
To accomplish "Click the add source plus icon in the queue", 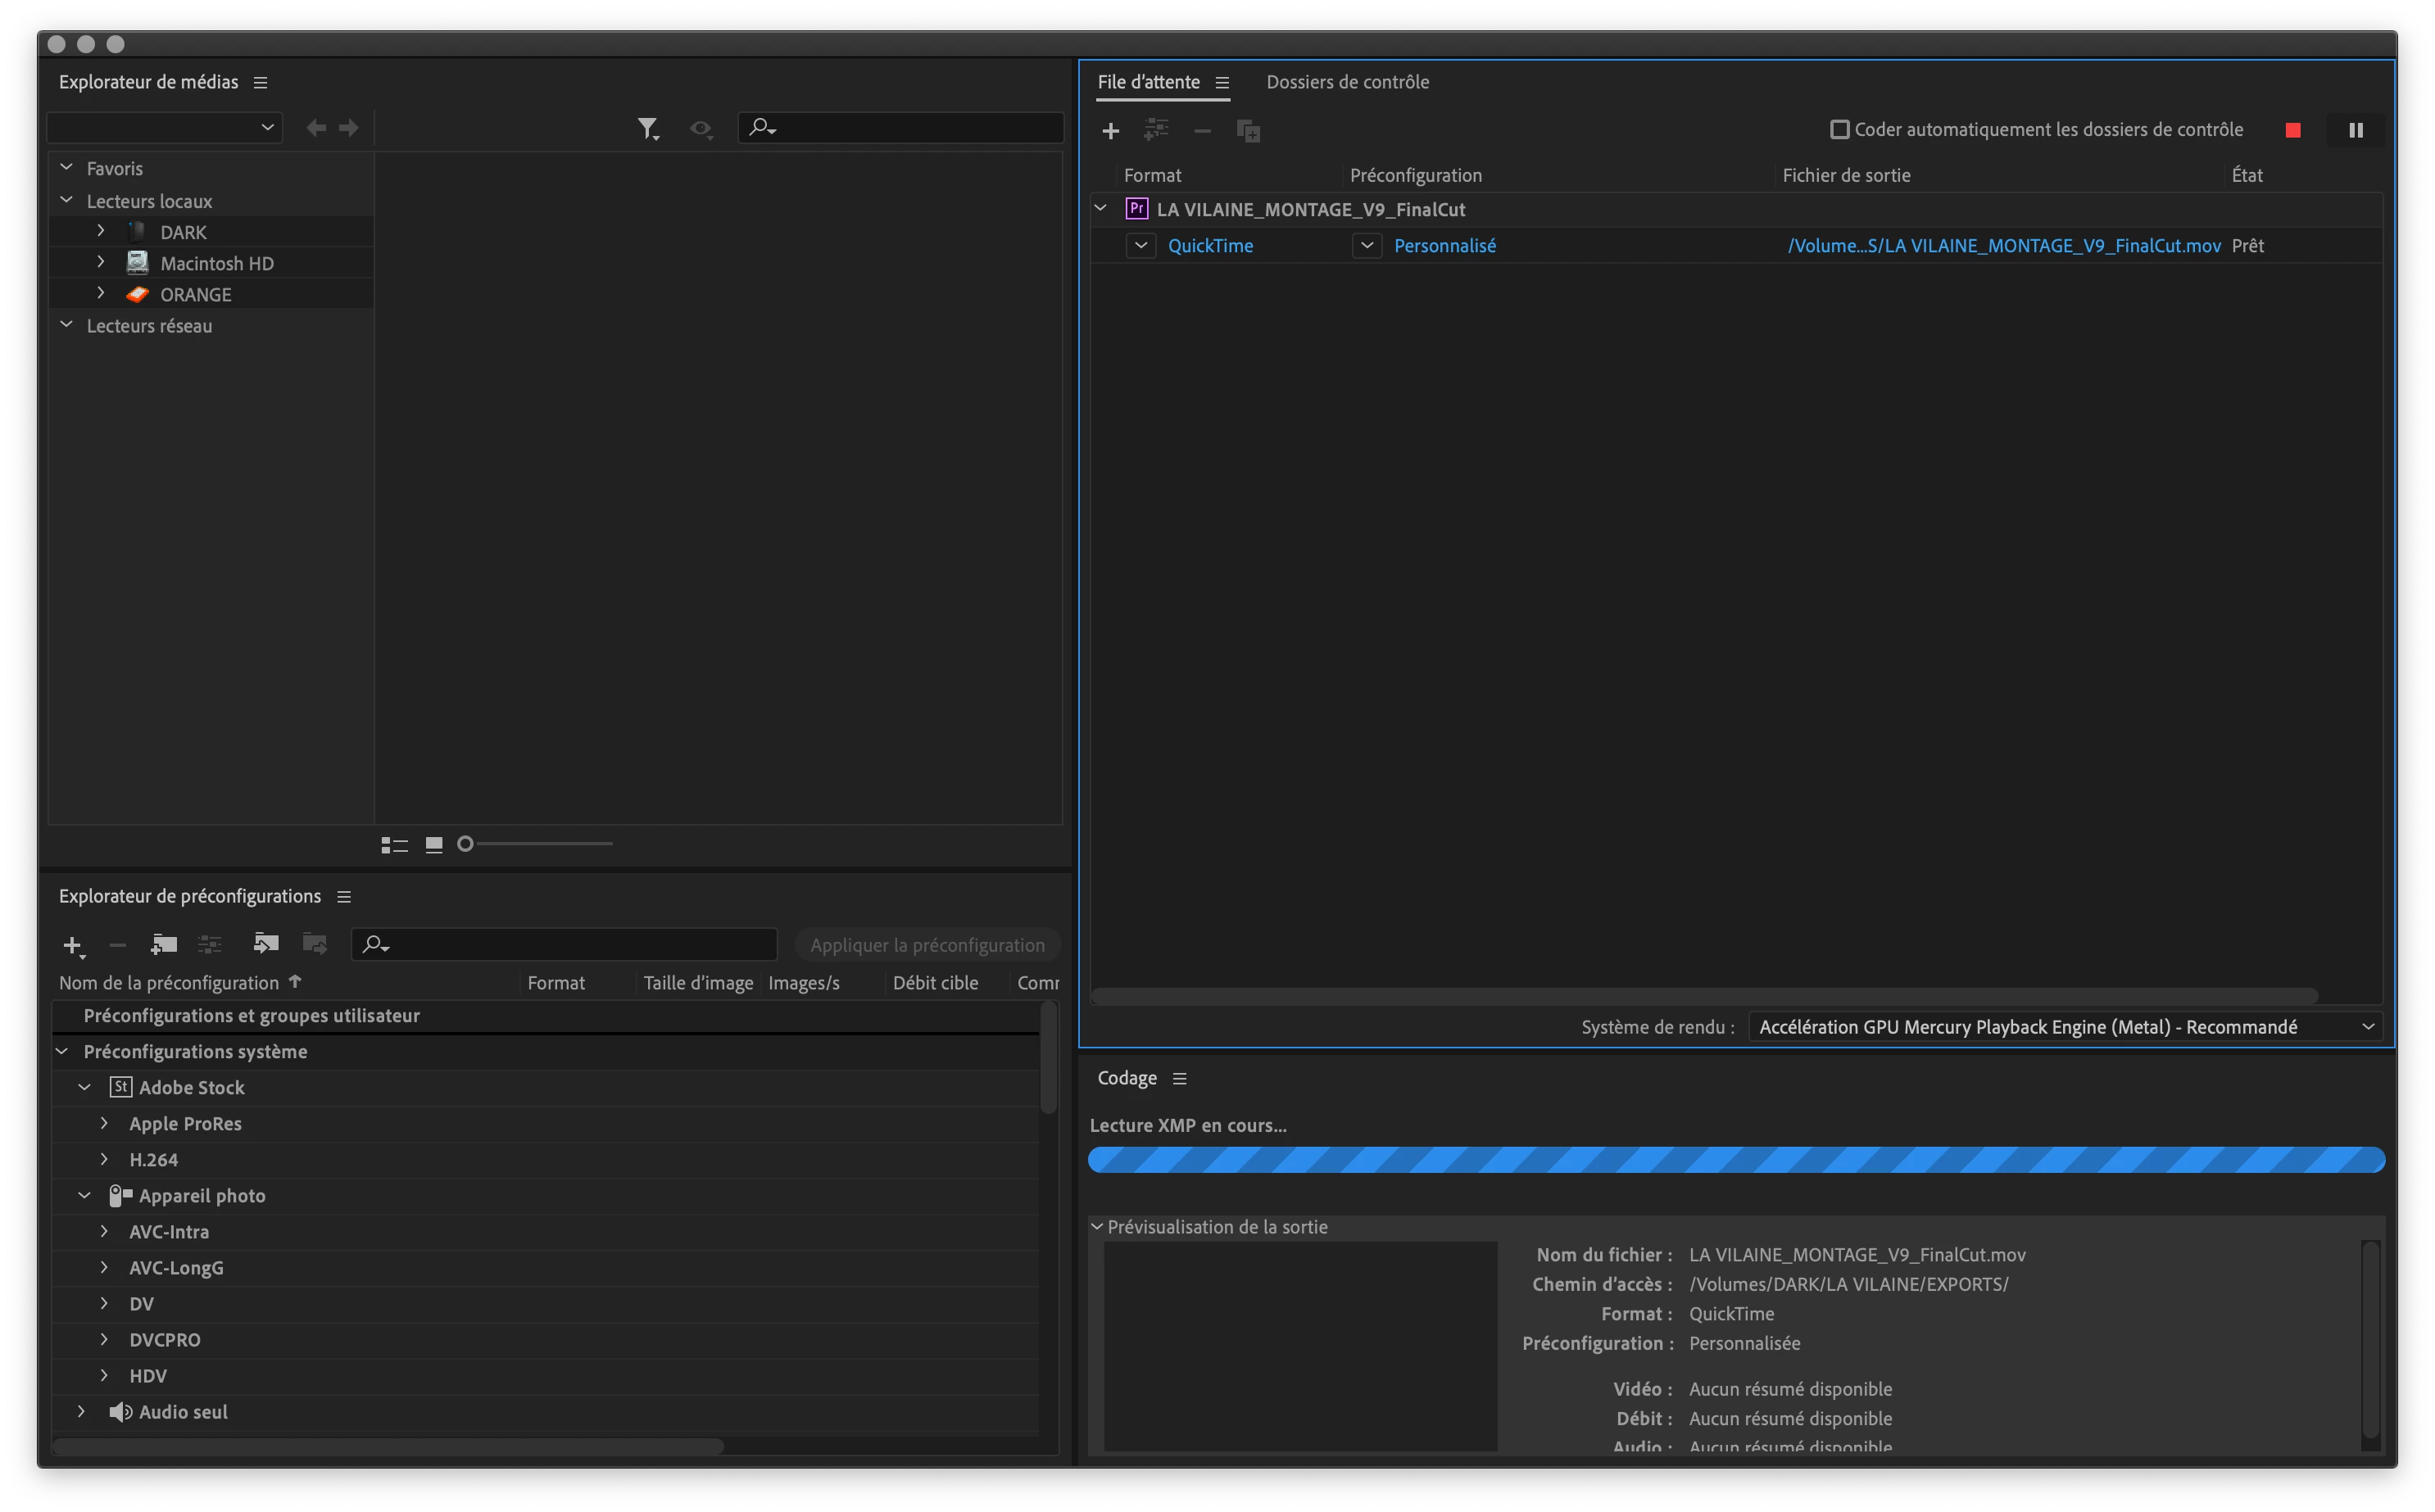I will coord(1110,131).
